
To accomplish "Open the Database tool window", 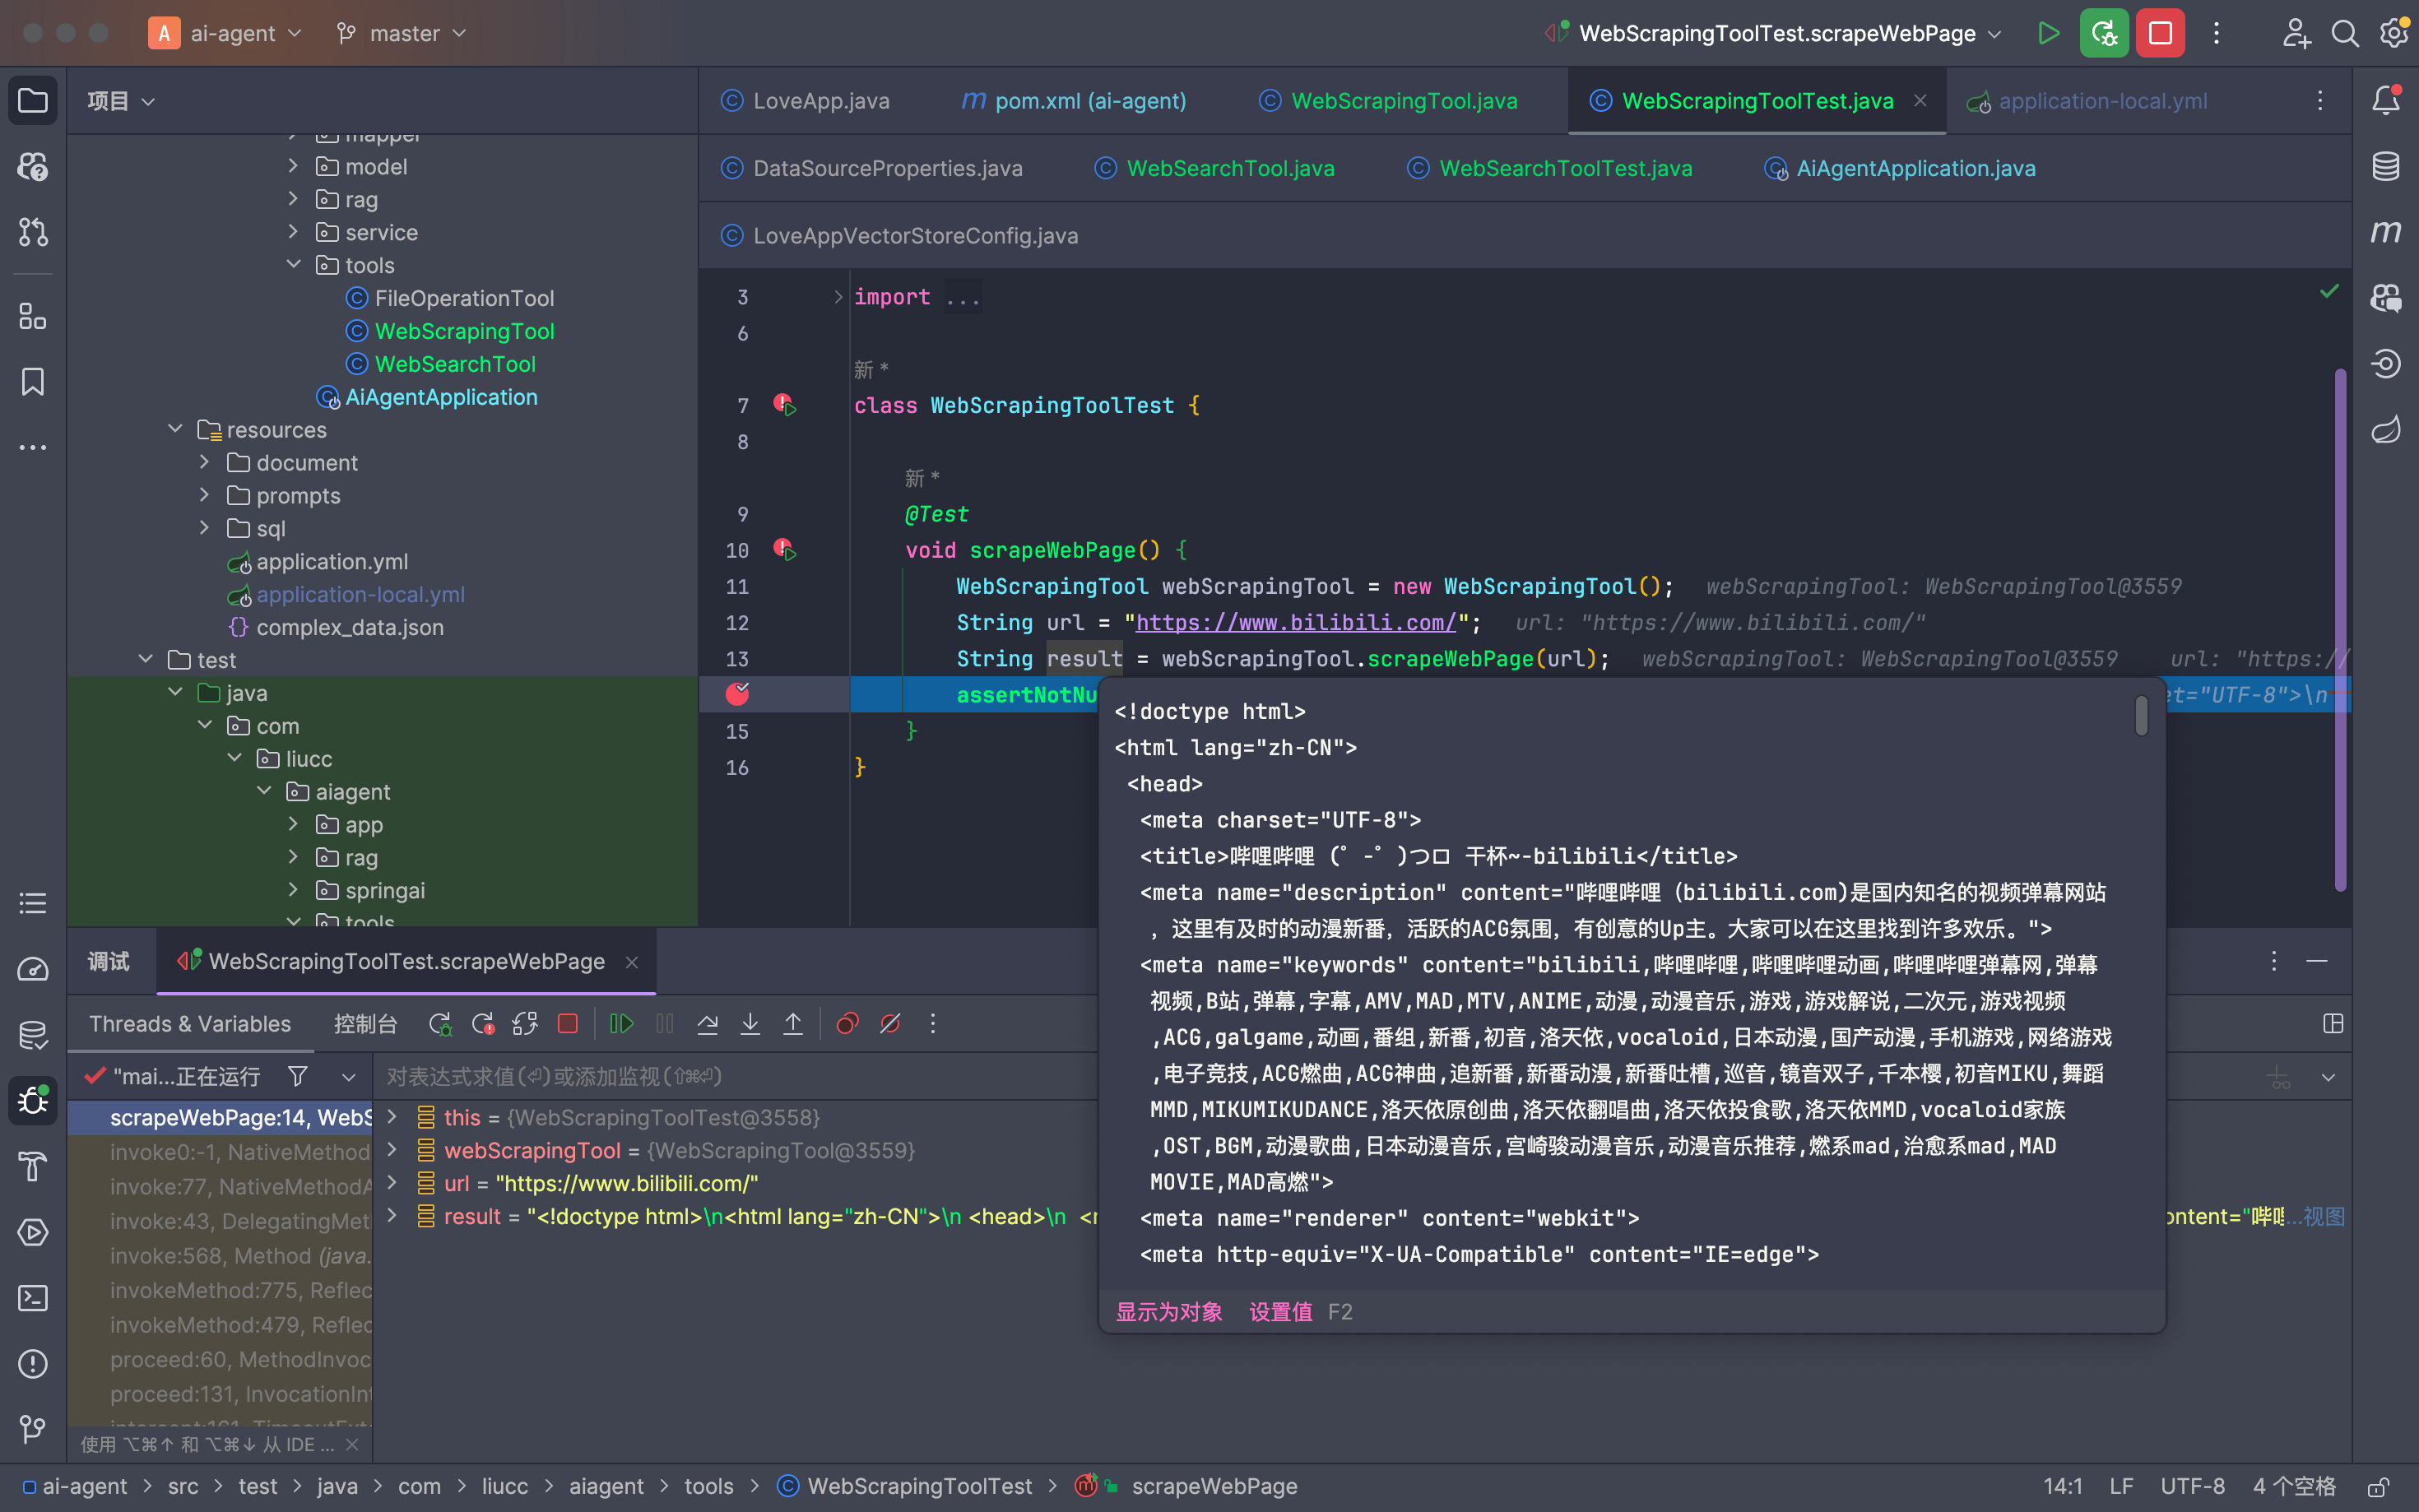I will click(x=2386, y=166).
